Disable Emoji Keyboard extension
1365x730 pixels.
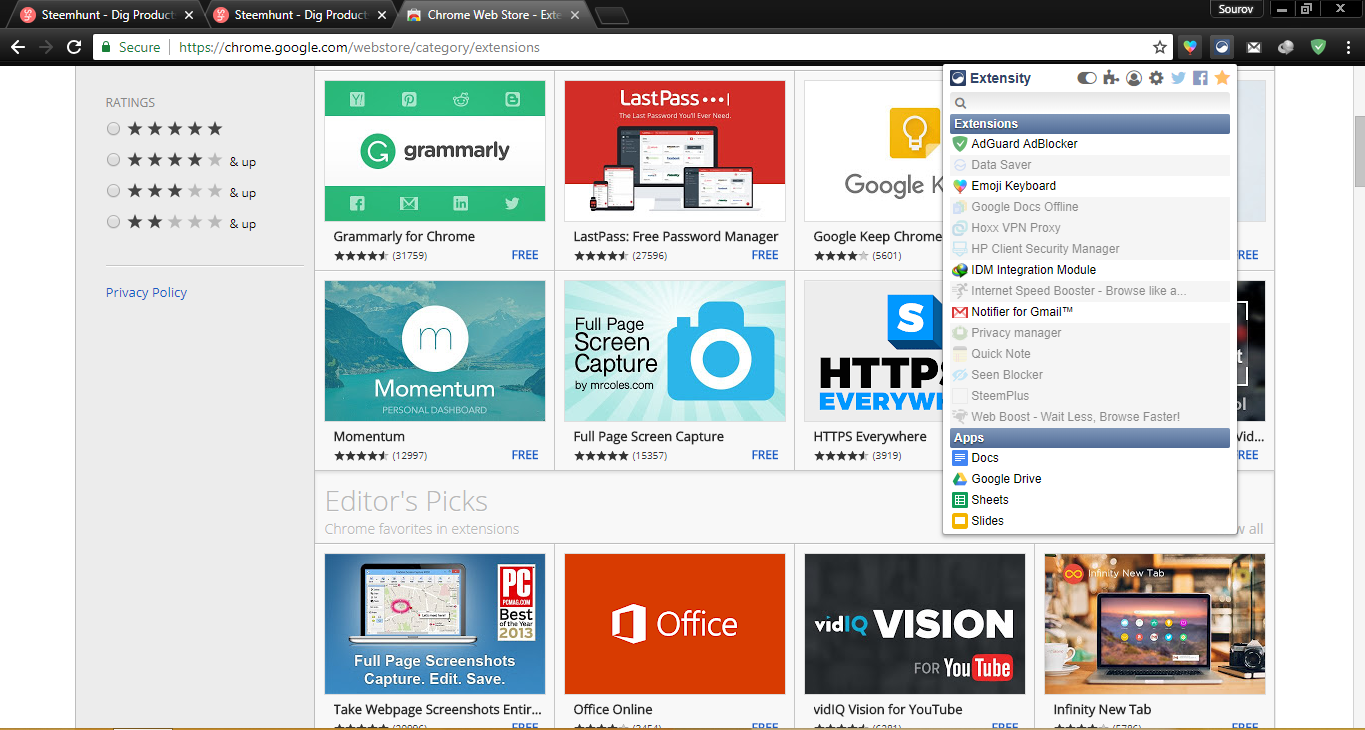point(1090,186)
